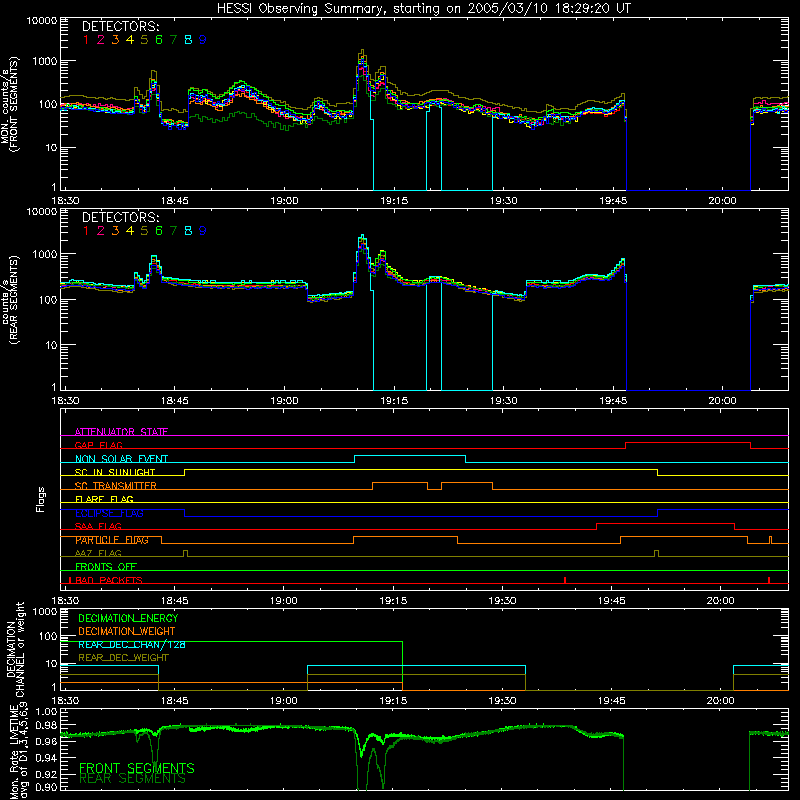Click 'DETECTORS:' legend heading in front segments panel
The image size is (800, 800).
click(x=120, y=26)
